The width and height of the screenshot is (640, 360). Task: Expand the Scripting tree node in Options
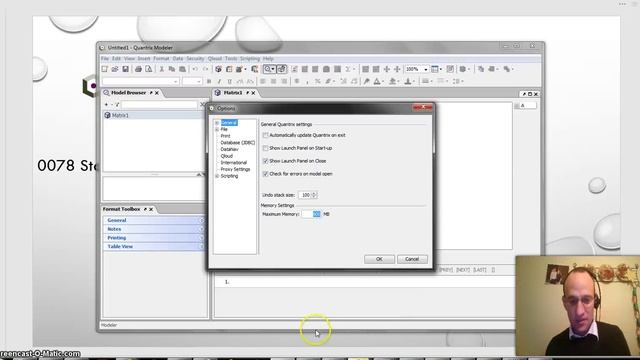click(x=217, y=176)
